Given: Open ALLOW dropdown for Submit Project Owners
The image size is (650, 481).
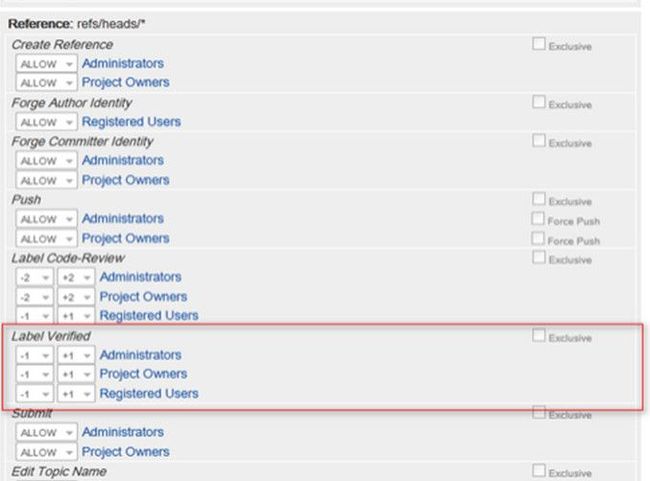Looking at the screenshot, I should 47,452.
